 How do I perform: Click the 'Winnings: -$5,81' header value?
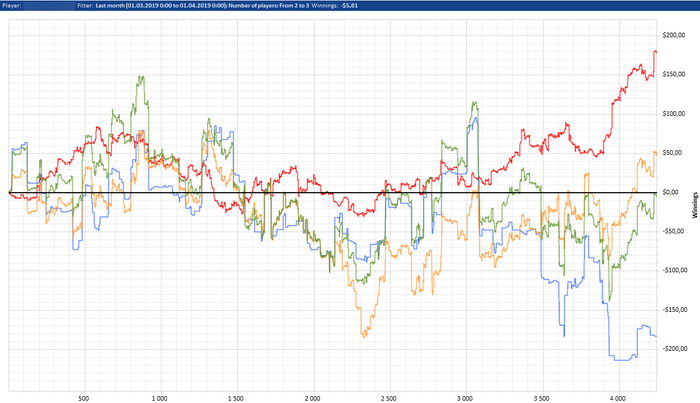point(335,6)
